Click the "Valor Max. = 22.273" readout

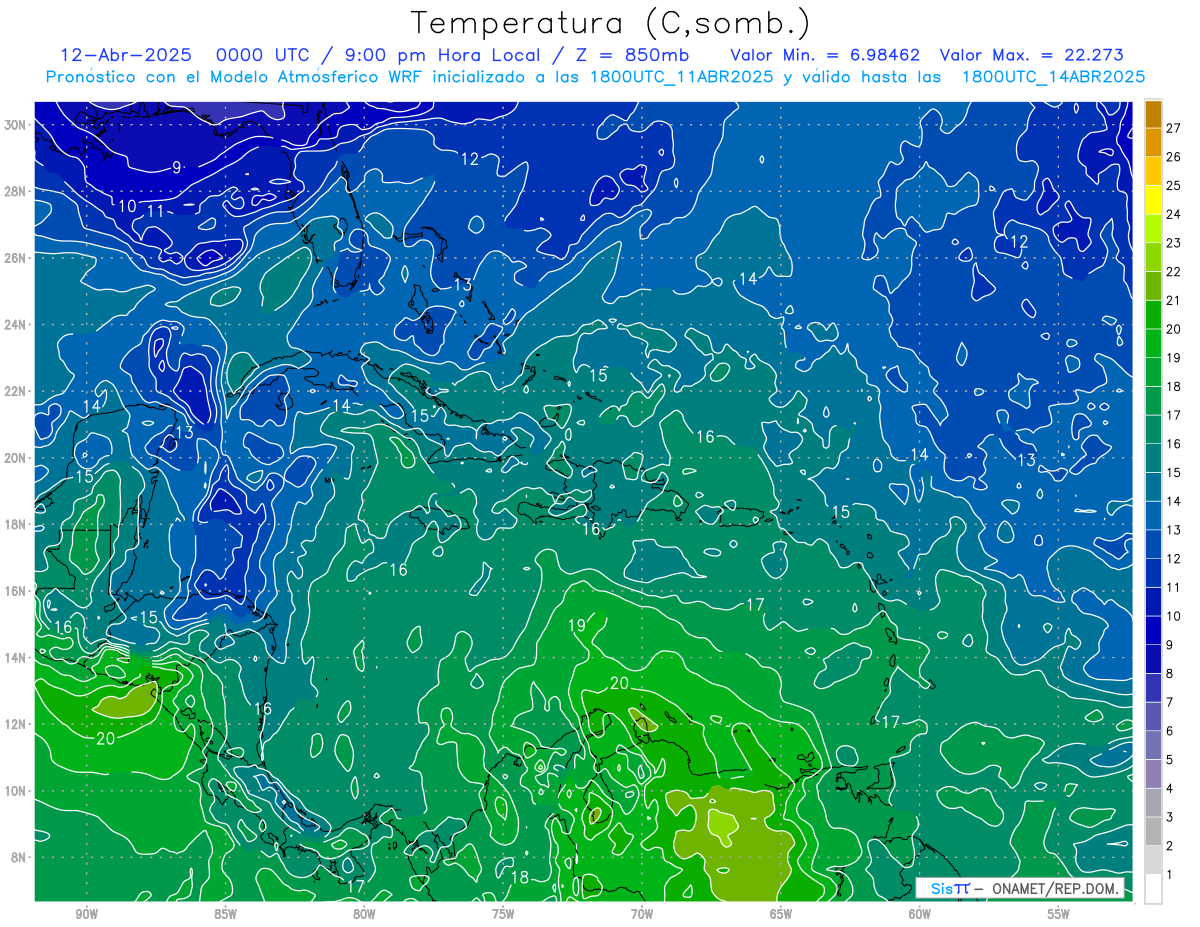(1031, 55)
